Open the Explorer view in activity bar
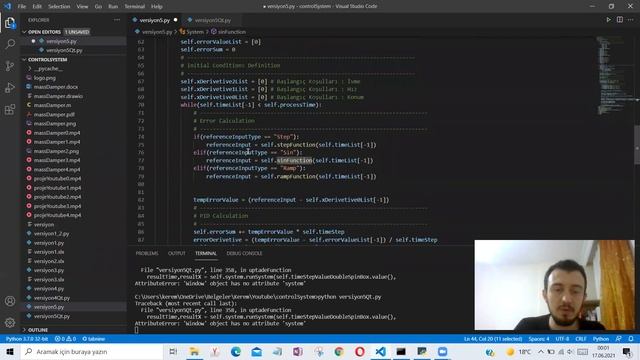Viewport: 640px width, 360px height. coord(10,23)
